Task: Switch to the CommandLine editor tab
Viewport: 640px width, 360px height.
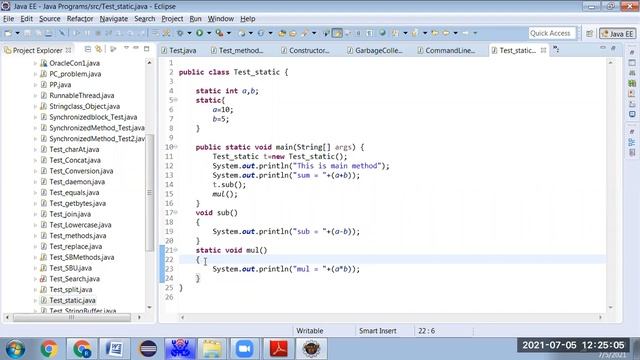Action: 447,51
